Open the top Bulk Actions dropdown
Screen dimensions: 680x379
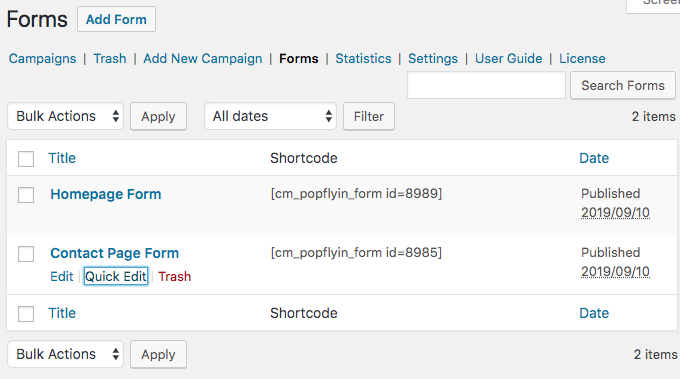click(65, 116)
